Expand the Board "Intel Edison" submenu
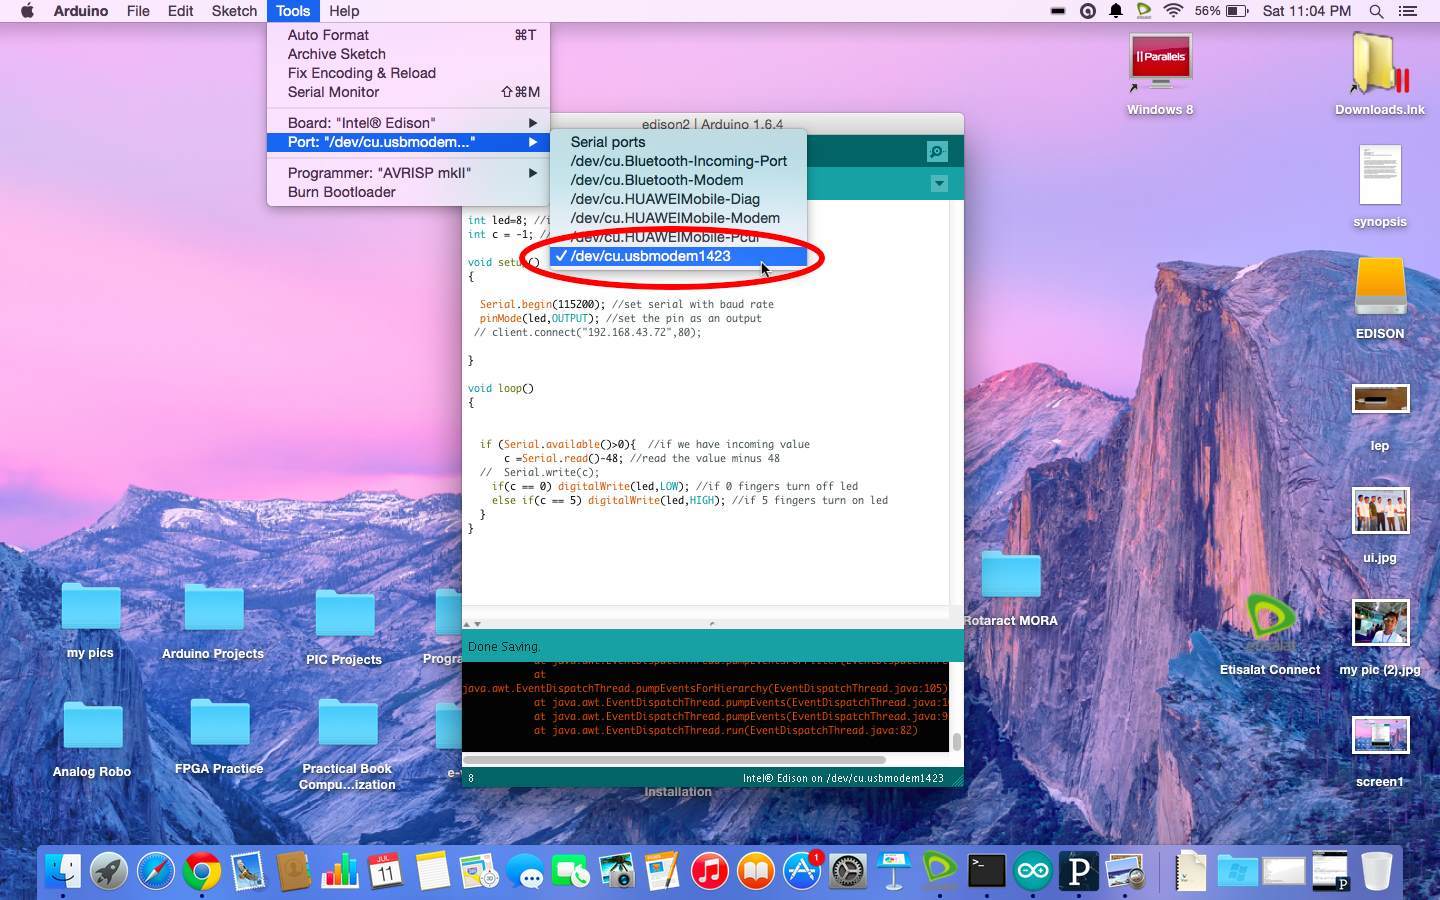 tap(408, 123)
